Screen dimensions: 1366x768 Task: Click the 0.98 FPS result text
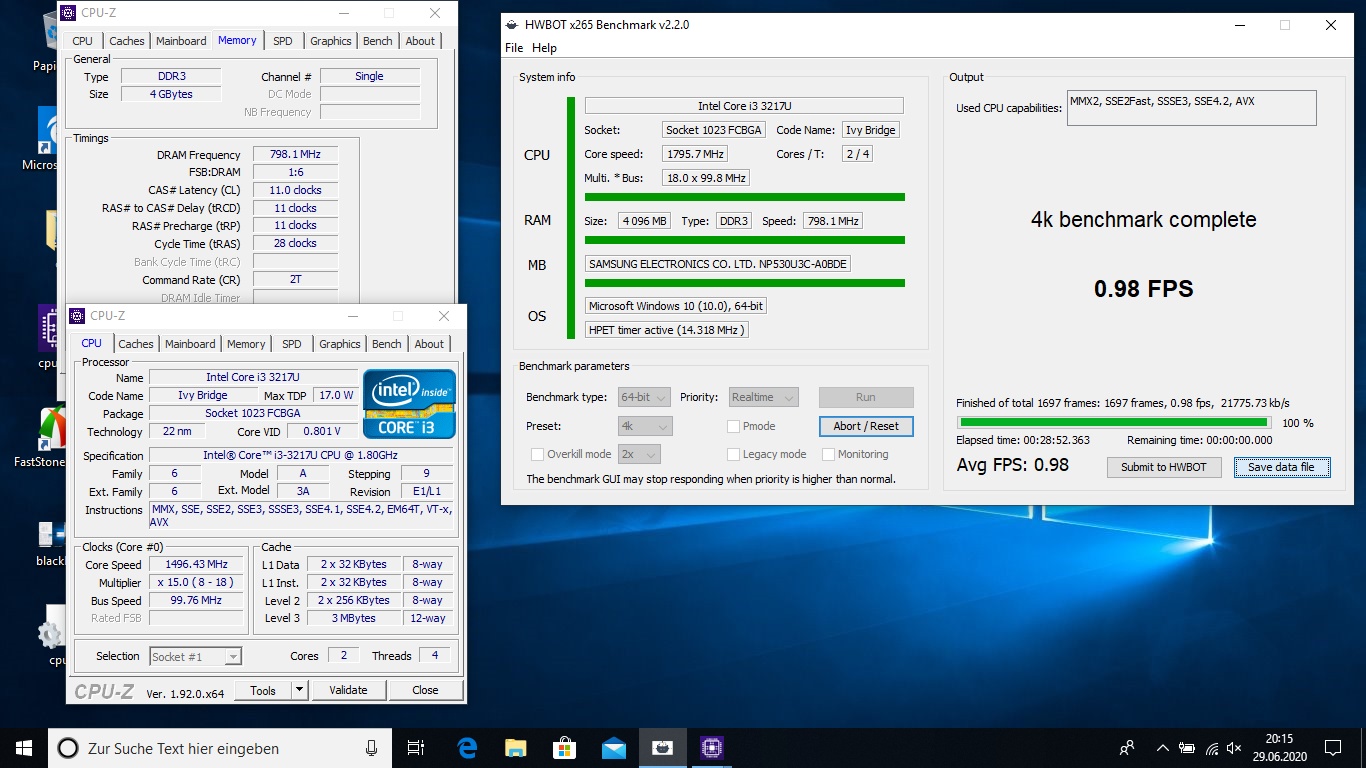[x=1144, y=289]
